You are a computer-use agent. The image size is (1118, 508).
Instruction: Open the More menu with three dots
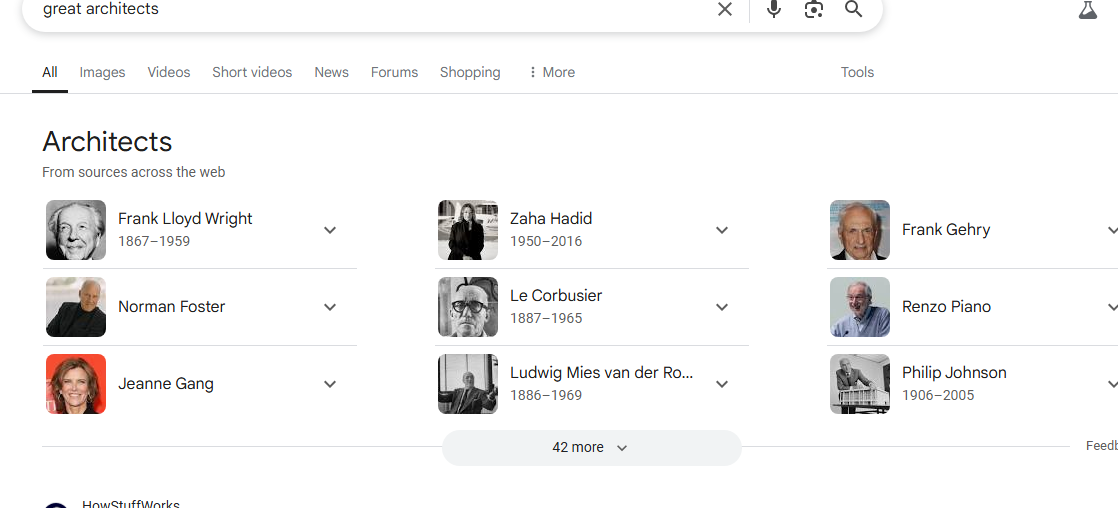pyautogui.click(x=550, y=72)
